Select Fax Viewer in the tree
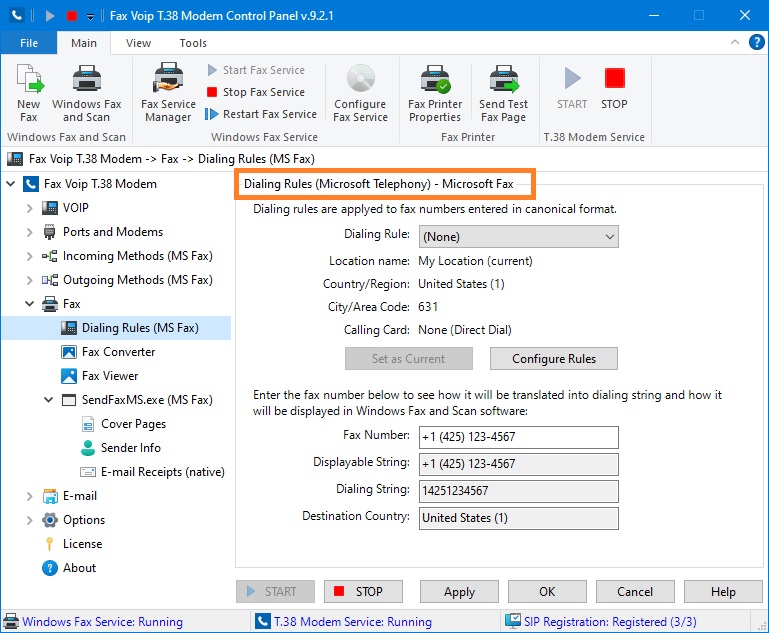Screen dimensions: 769x633 pos(110,376)
